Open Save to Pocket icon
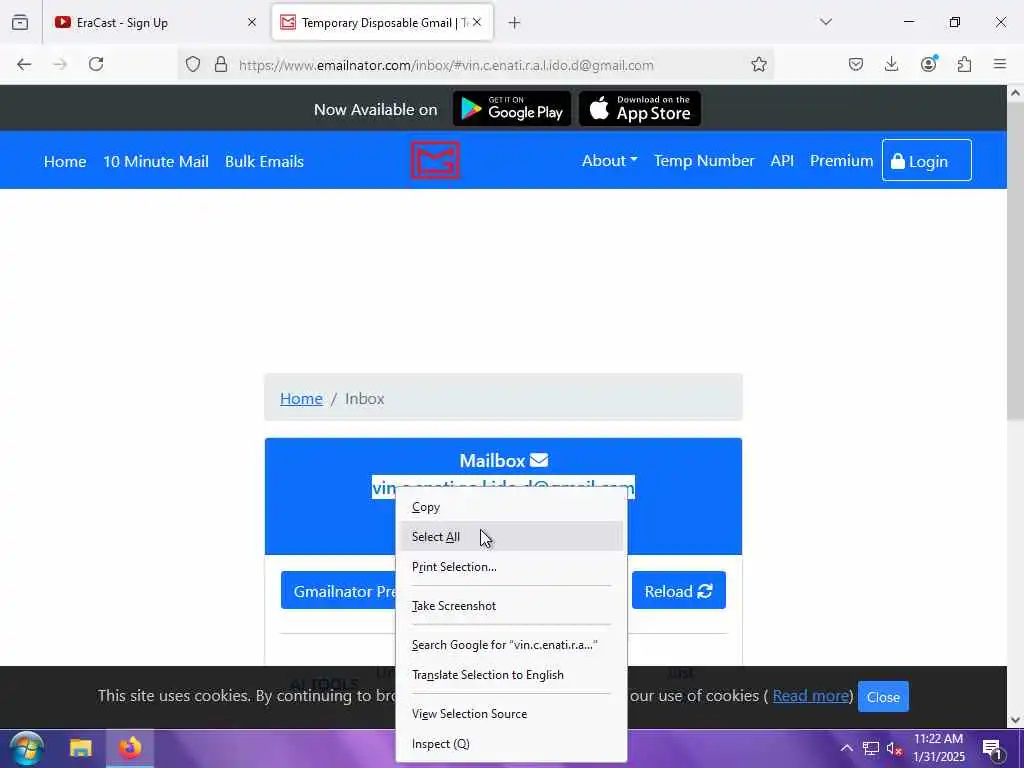The height and width of the screenshot is (768, 1024). [x=856, y=64]
